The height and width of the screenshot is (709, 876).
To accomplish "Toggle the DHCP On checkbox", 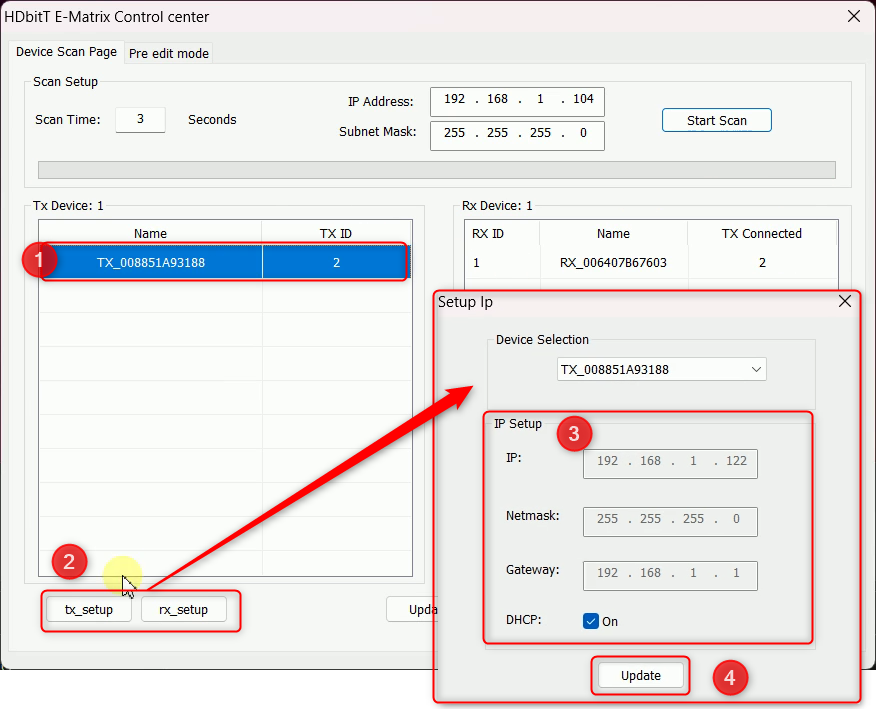I will (x=591, y=621).
